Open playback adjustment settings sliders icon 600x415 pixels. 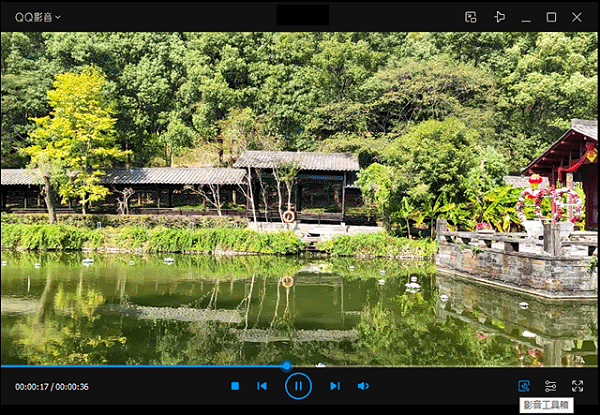click(x=551, y=386)
